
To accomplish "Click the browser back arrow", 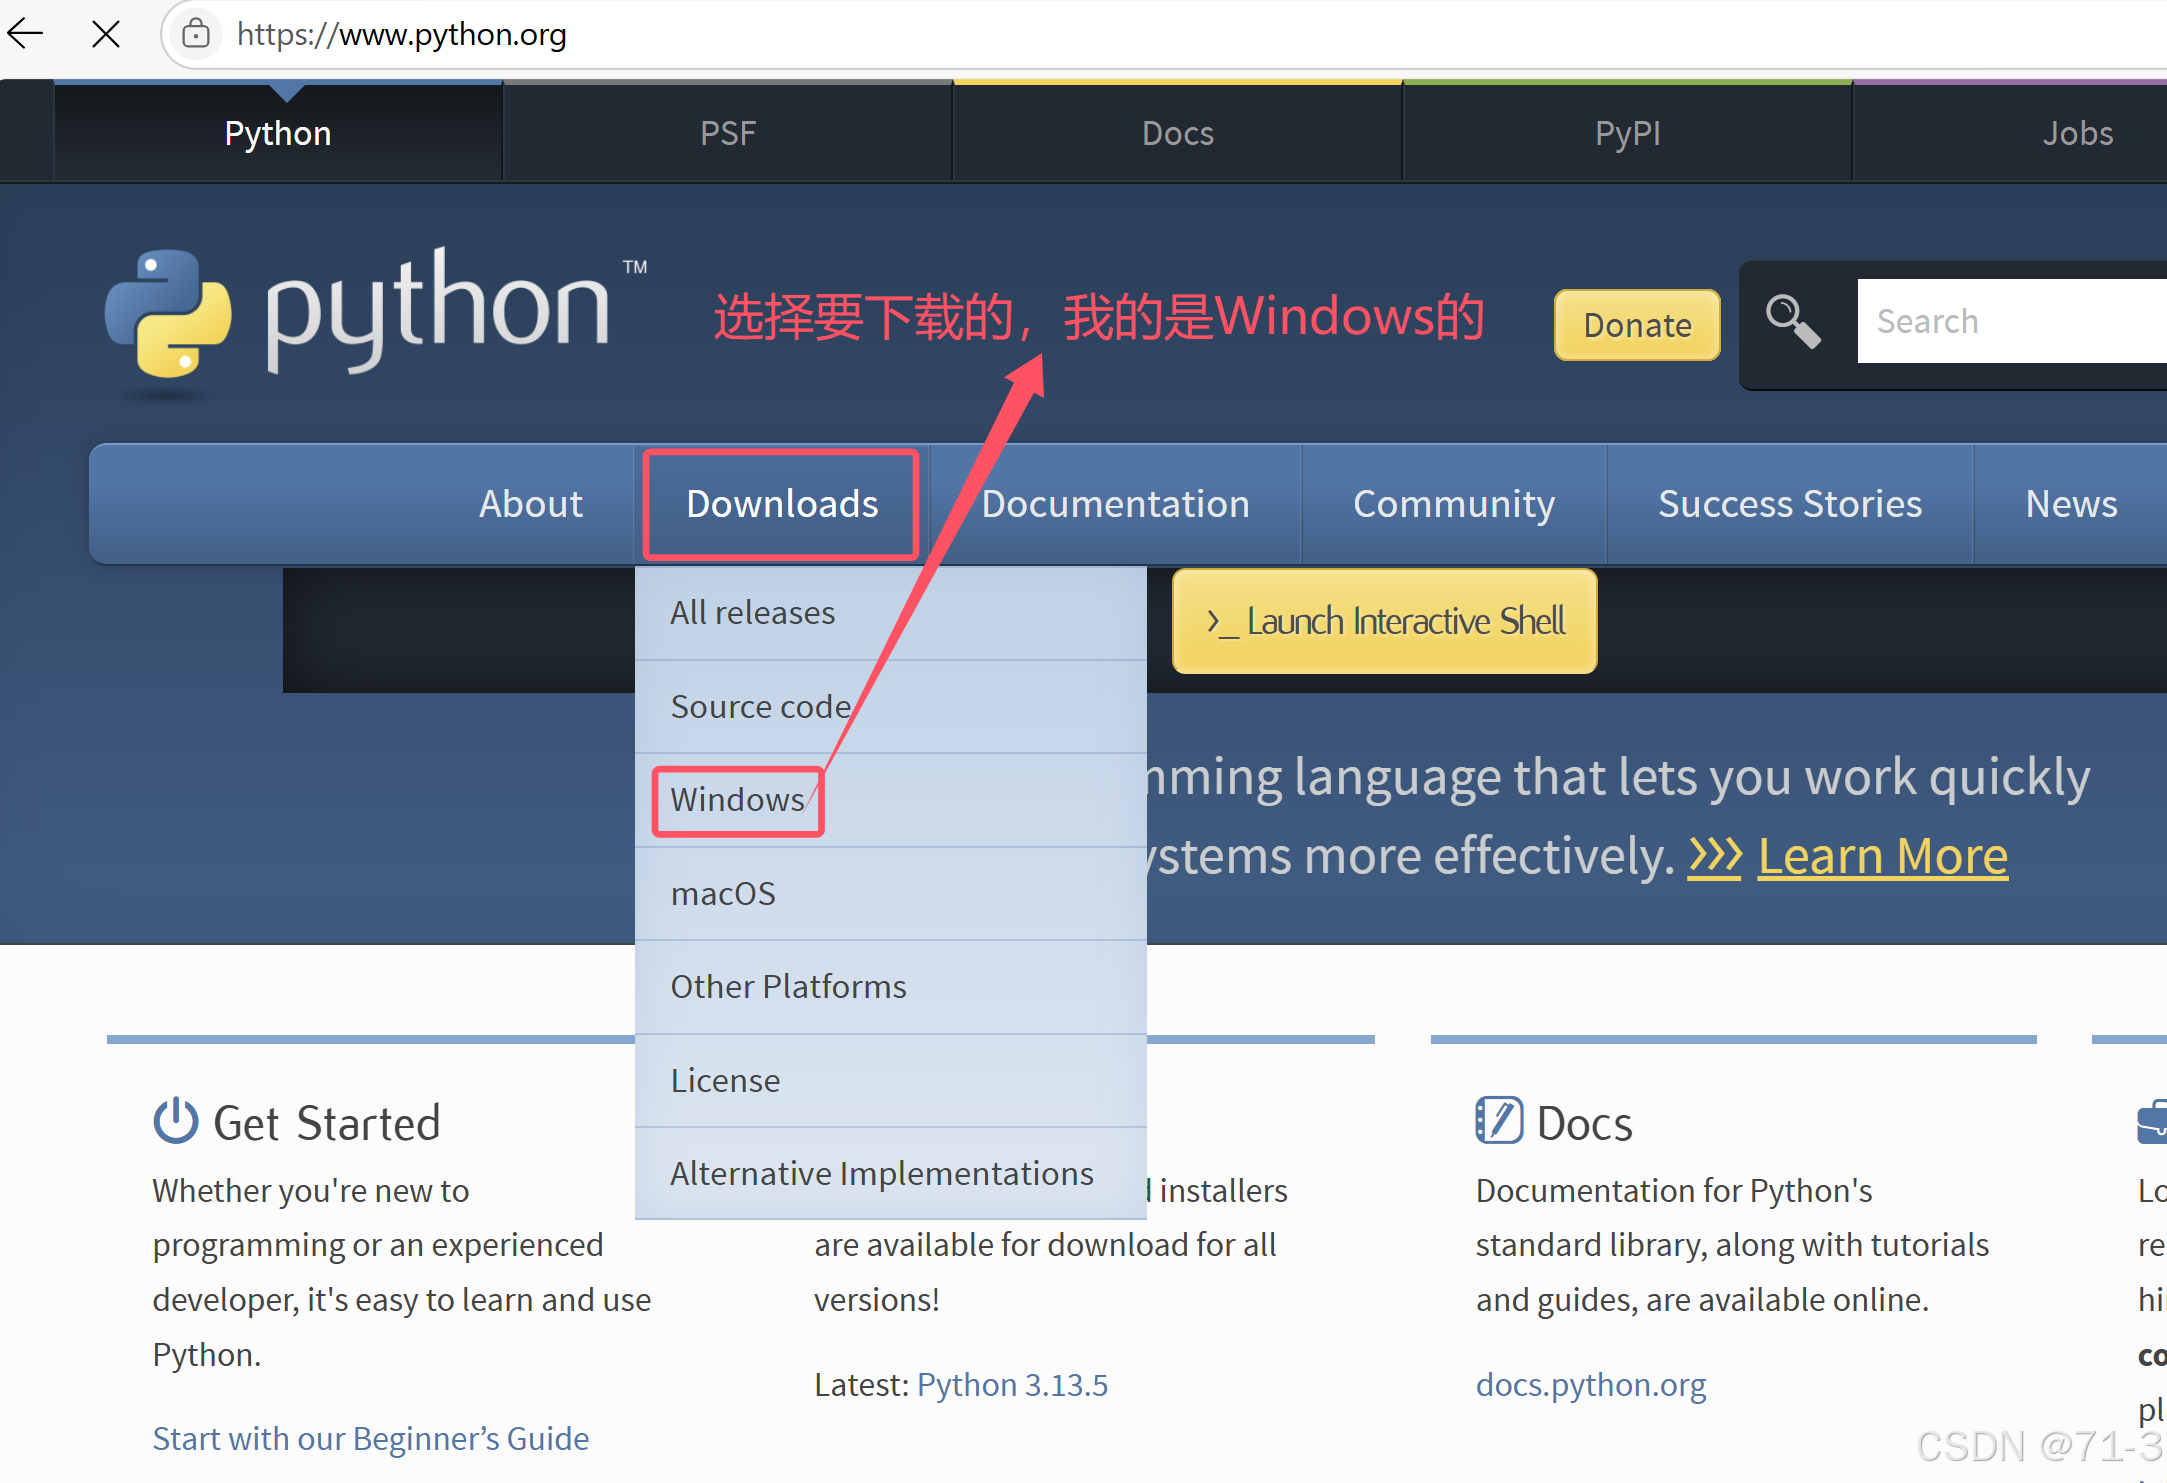I will [x=25, y=33].
